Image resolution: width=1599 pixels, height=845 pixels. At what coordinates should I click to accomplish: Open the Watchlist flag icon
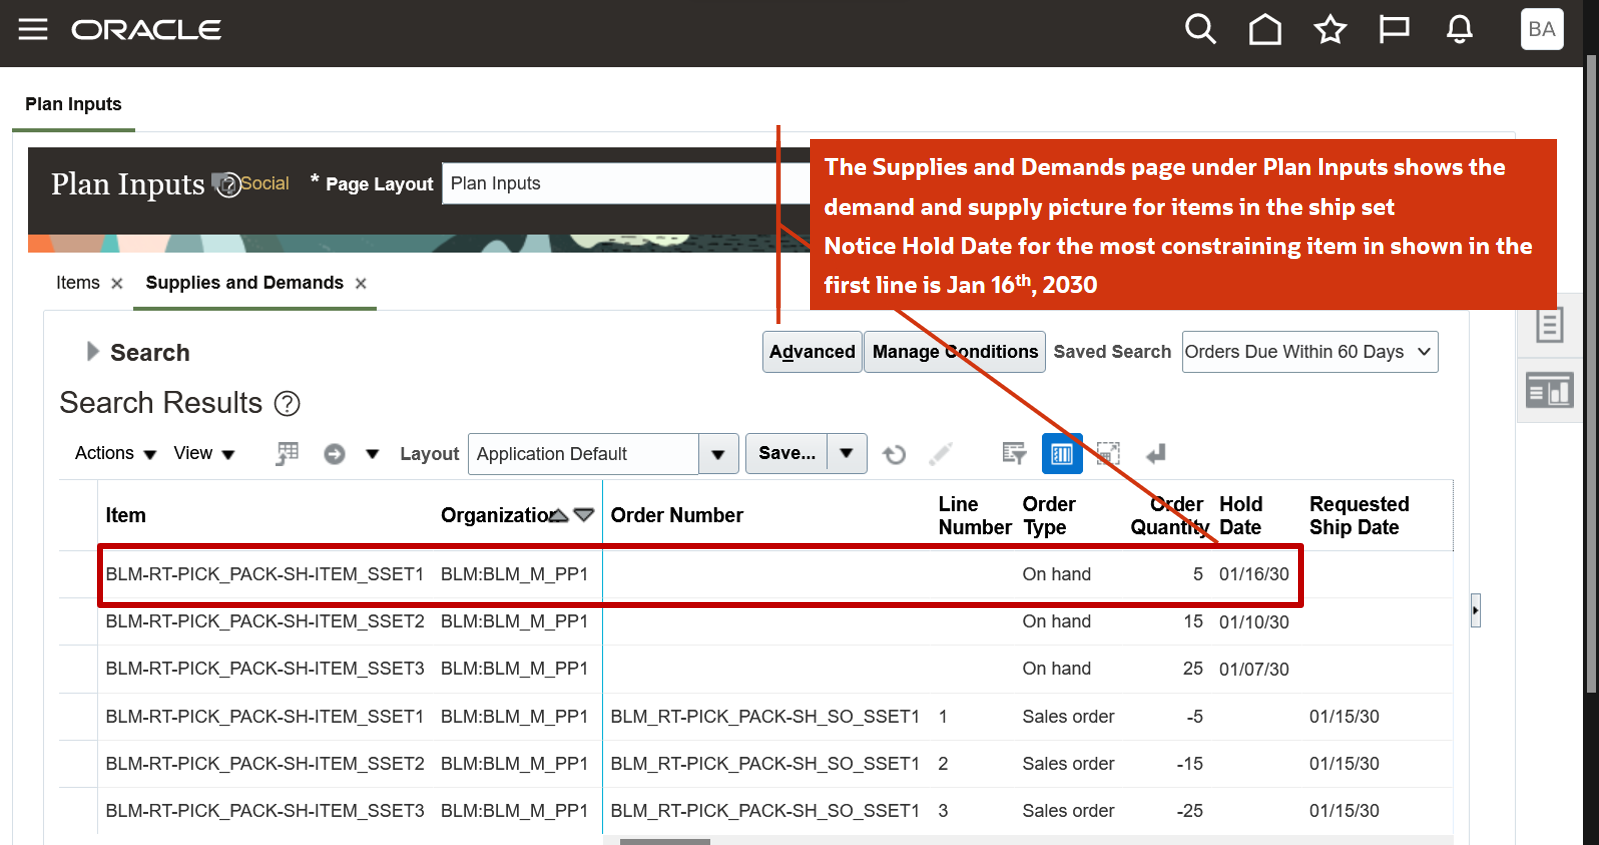coord(1394,29)
